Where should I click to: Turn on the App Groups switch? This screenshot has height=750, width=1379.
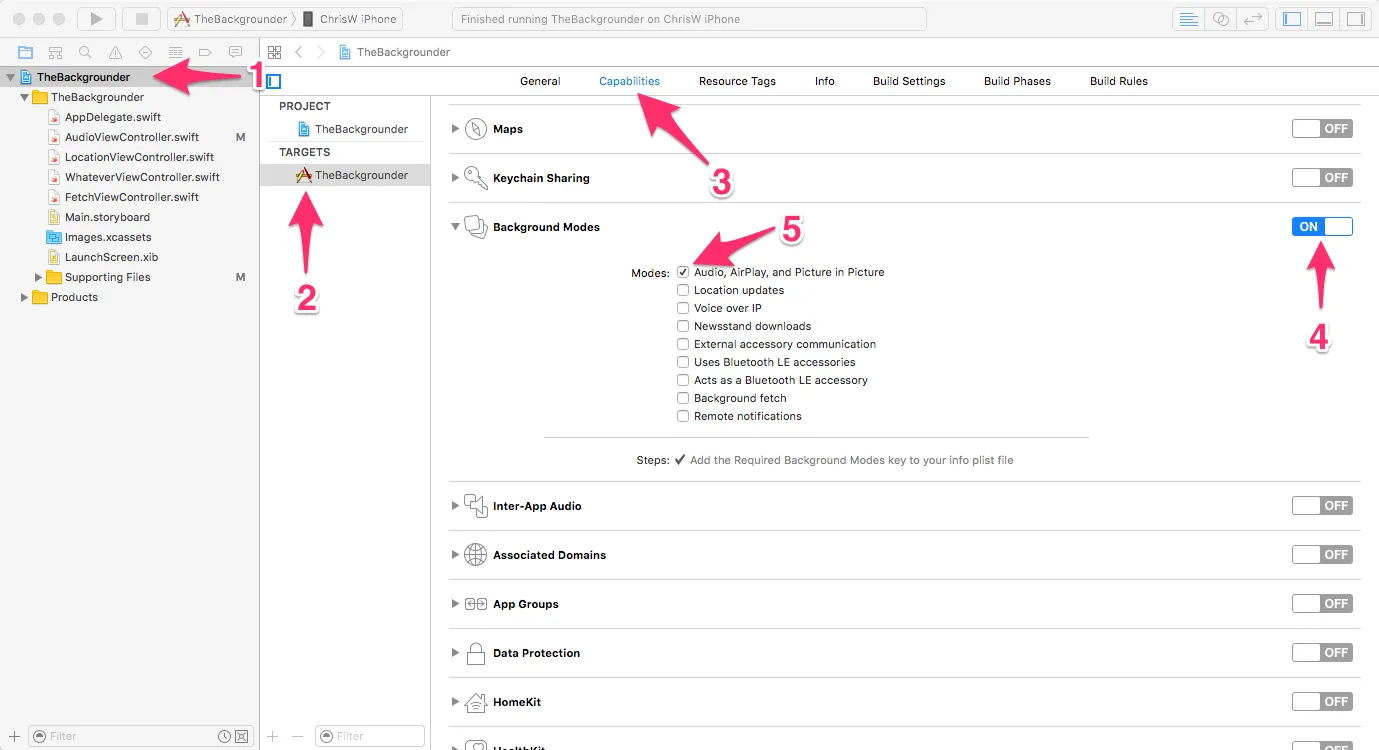tap(1322, 604)
